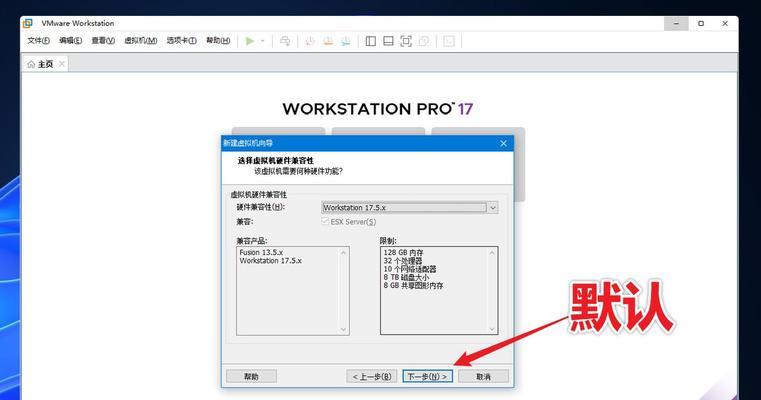Click the full screen mode icon
The height and width of the screenshot is (400, 761).
[x=406, y=41]
